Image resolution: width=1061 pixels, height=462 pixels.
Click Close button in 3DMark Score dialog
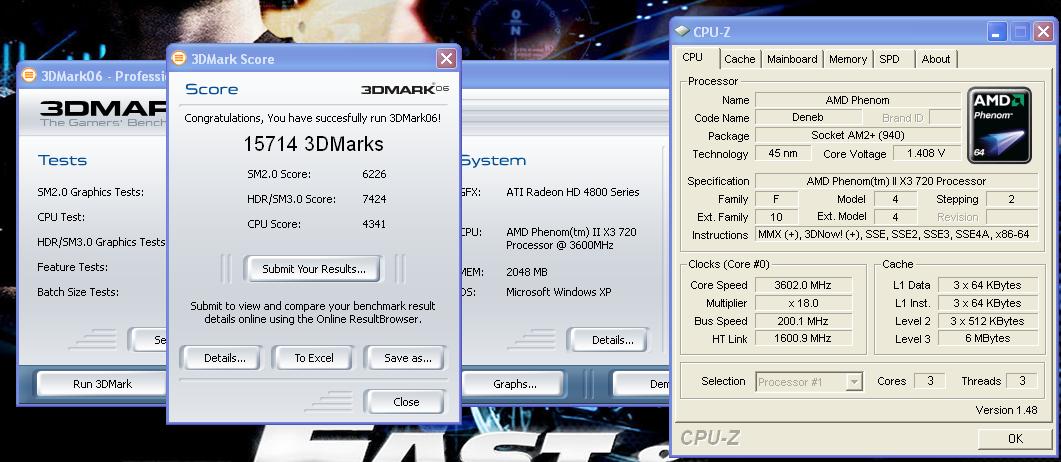[405, 402]
